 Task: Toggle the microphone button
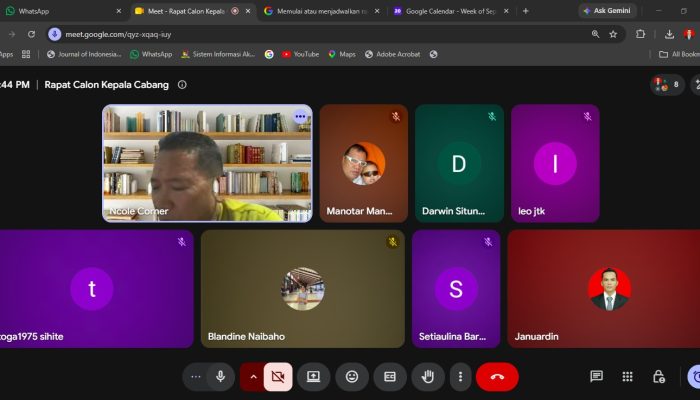[221, 377]
